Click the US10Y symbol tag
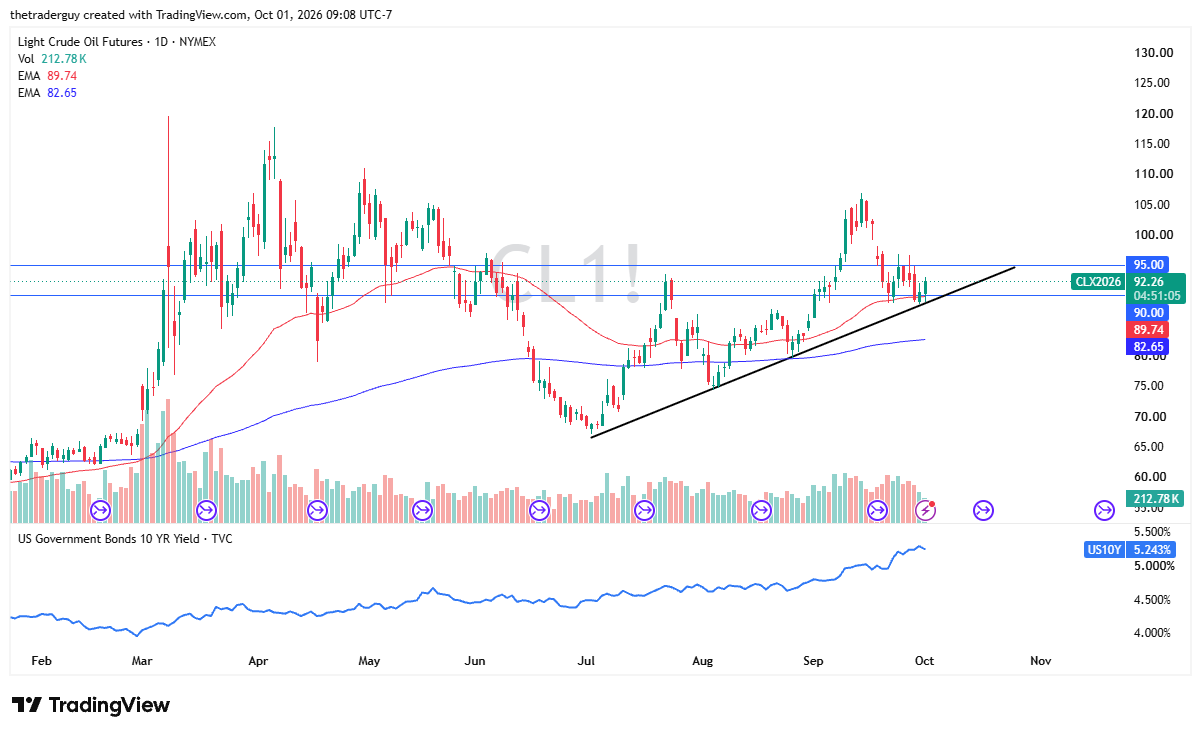 coord(1105,549)
